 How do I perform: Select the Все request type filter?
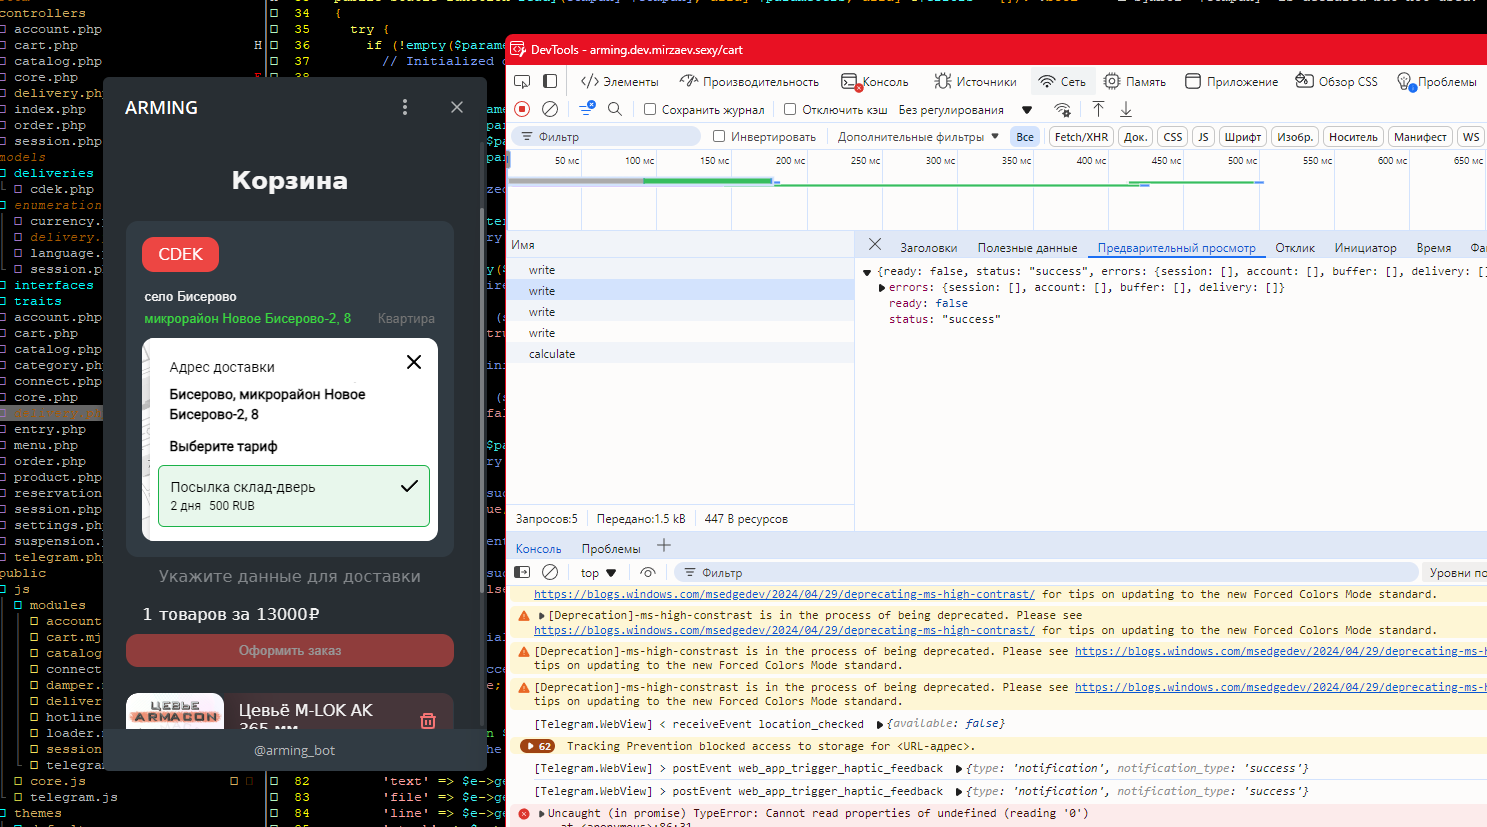(x=1025, y=137)
